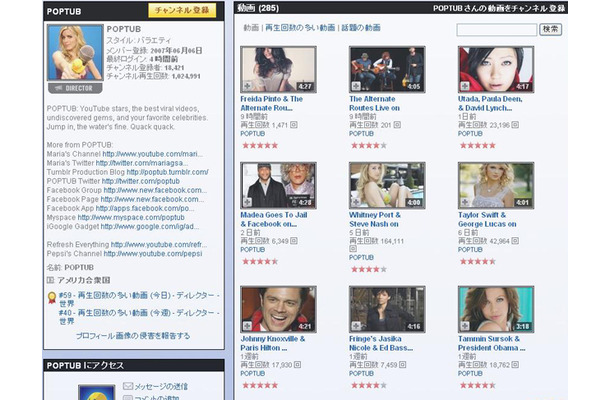
Task: Open POPTUB uploader link under the Freida Pinto video
Action: click(x=252, y=133)
